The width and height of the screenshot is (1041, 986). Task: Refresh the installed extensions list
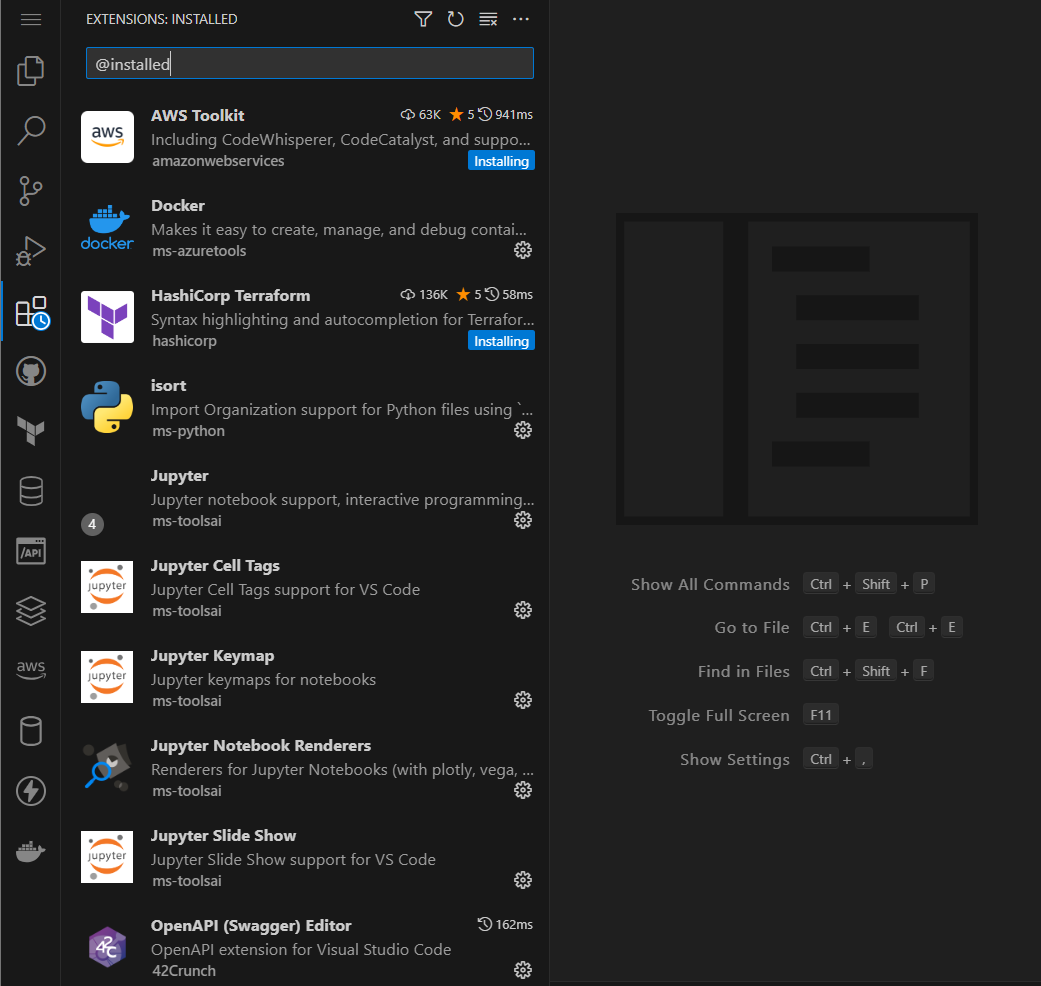point(455,19)
